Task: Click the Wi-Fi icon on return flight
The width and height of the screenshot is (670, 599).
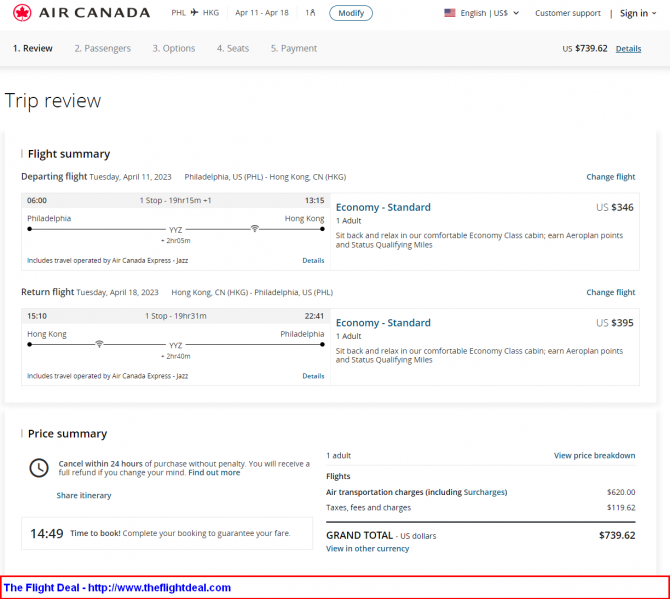Action: tap(99, 344)
